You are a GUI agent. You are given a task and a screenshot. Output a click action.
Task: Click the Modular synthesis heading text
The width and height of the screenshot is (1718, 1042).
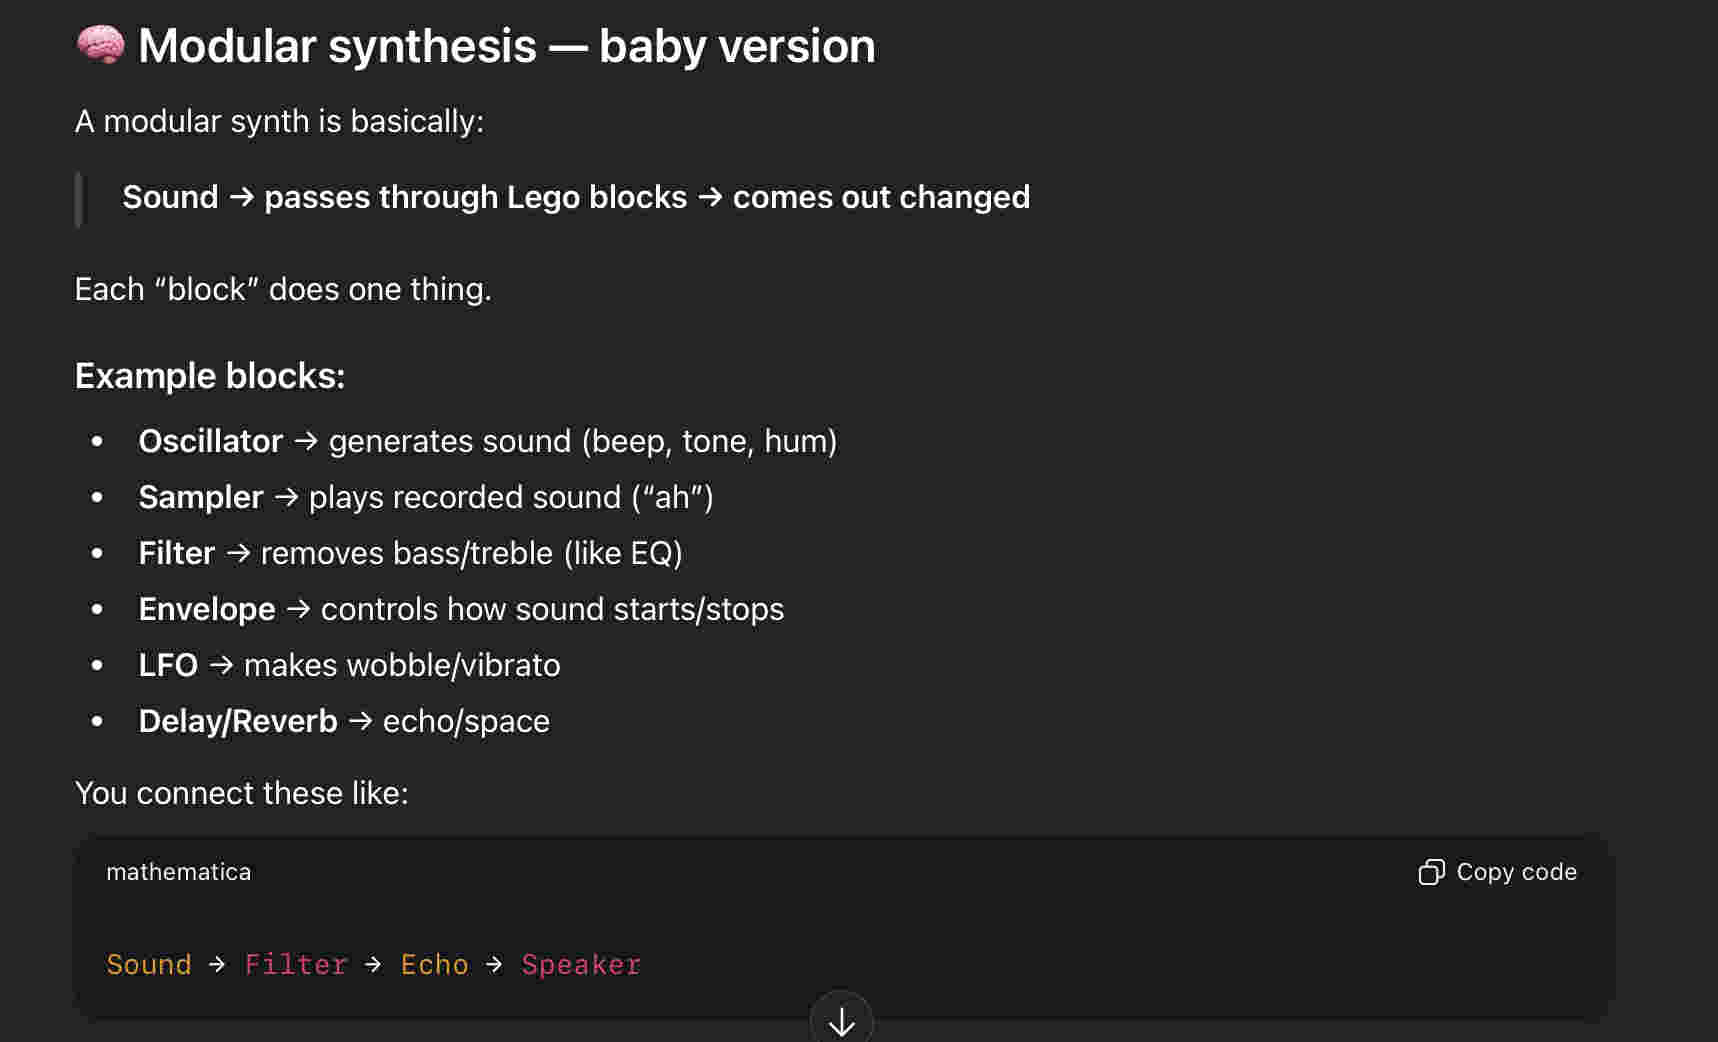pyautogui.click(x=506, y=46)
